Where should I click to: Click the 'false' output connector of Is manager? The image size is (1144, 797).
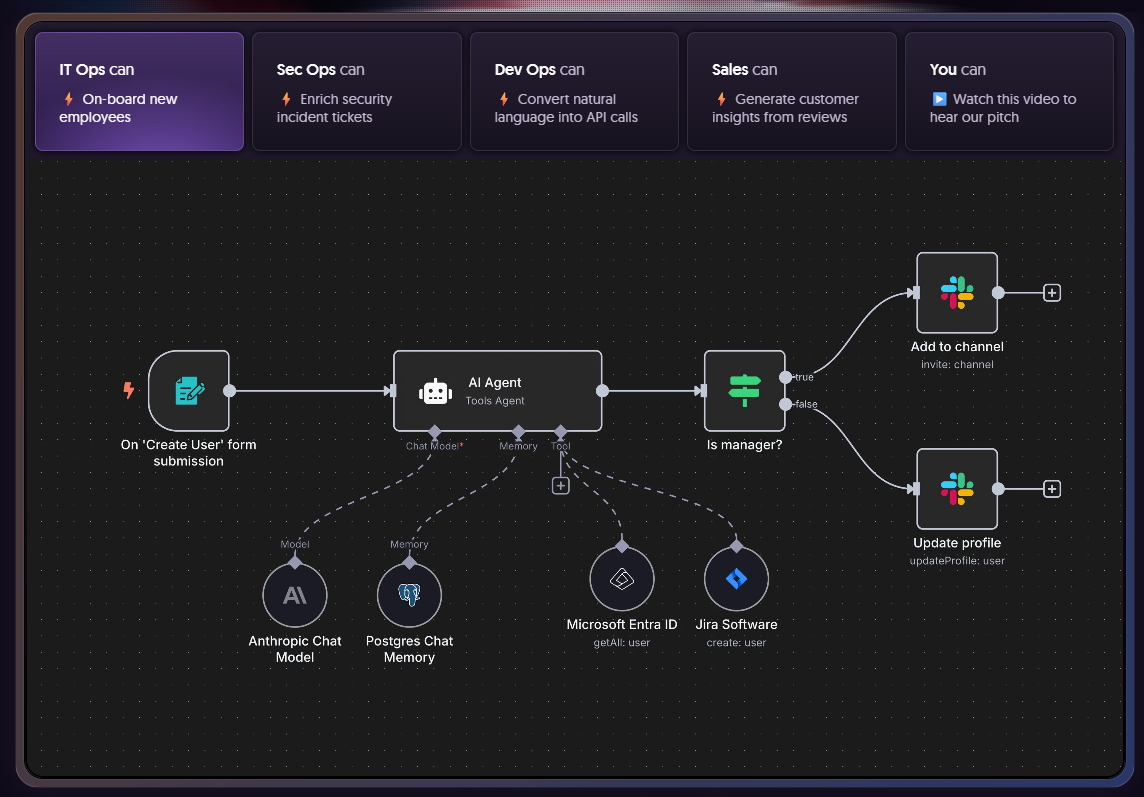pyautogui.click(x=786, y=404)
